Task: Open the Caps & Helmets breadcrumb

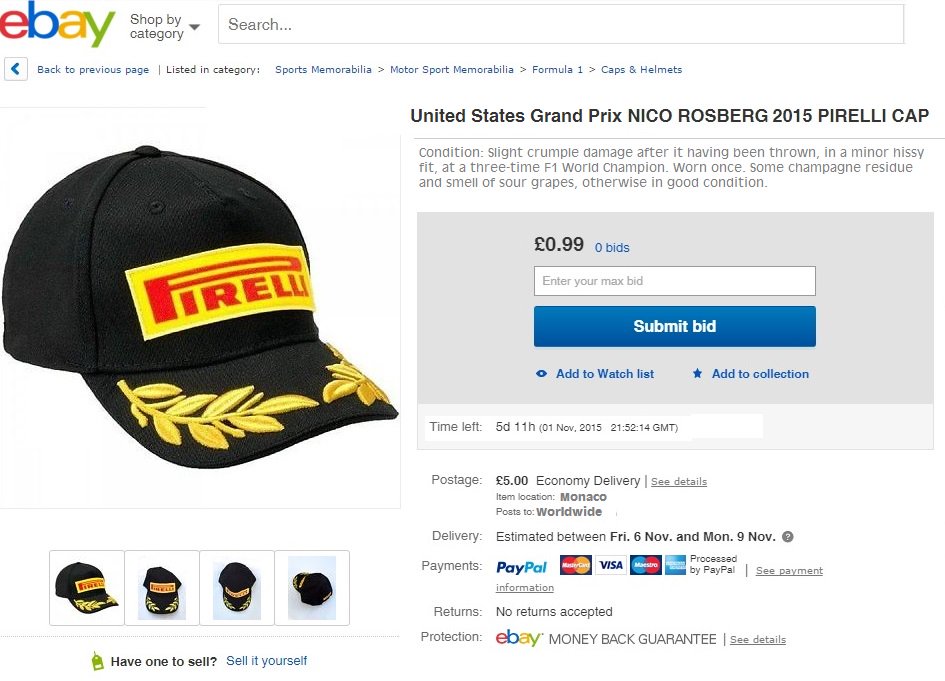Action: coord(642,70)
